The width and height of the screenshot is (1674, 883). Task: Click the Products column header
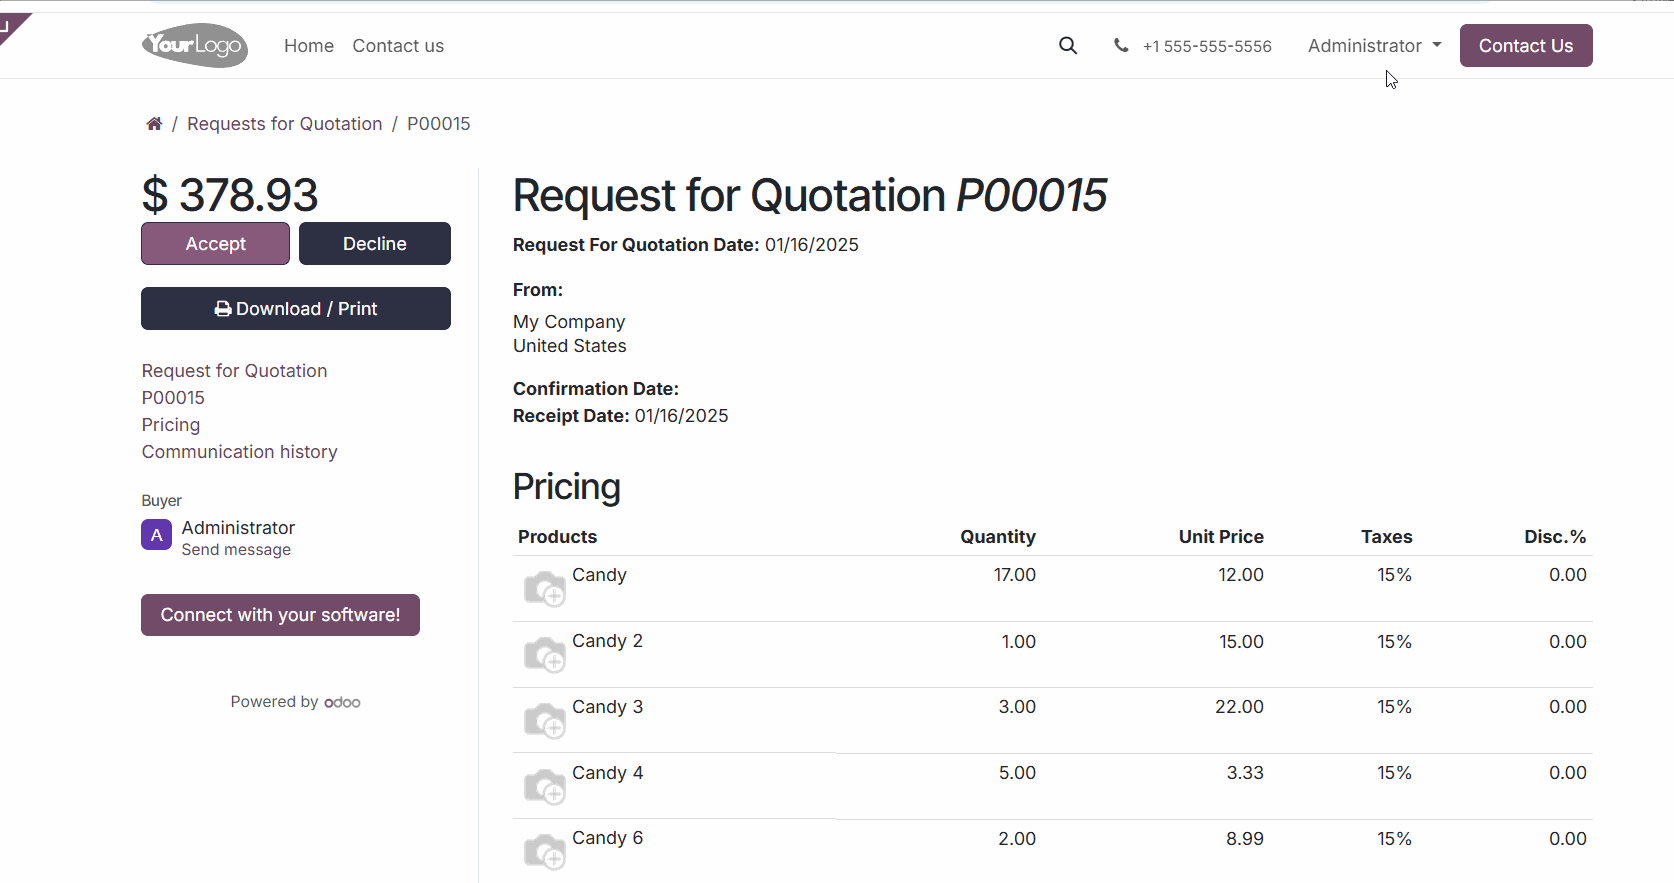(557, 537)
